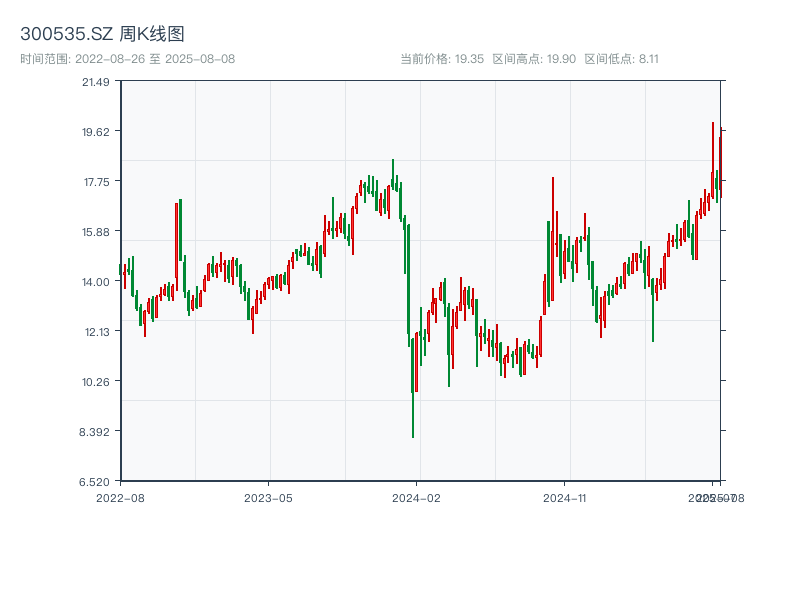This screenshot has width=800, height=600.
Task: Click the 区间低点 8.11 label
Action: [621, 59]
